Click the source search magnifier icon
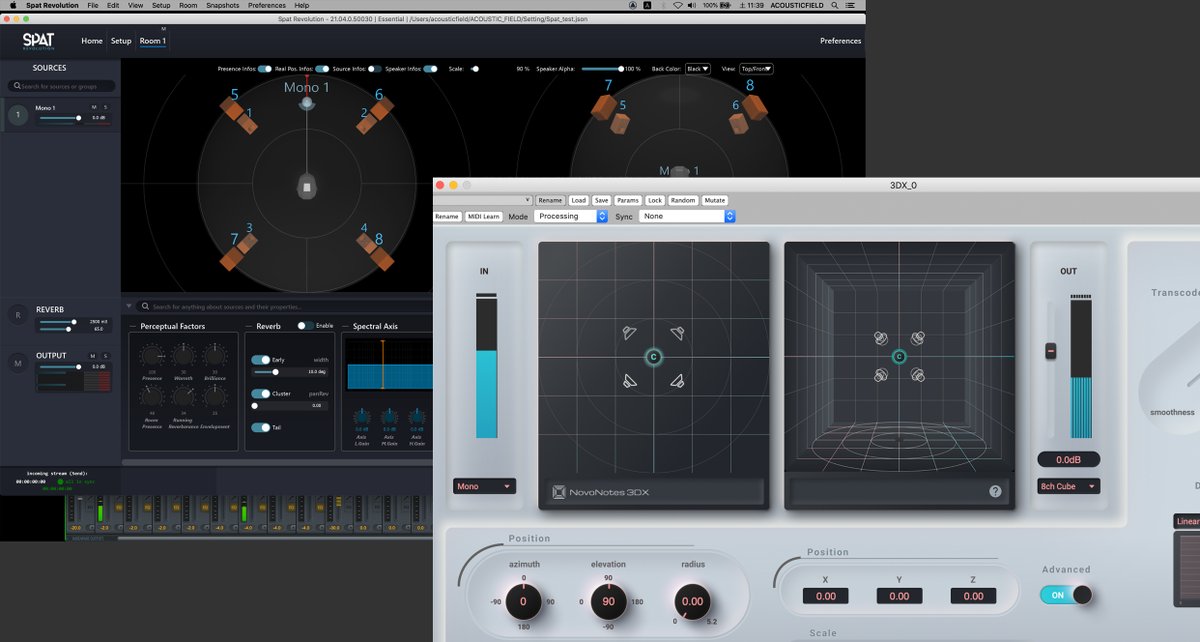The height and width of the screenshot is (642, 1200). (x=16, y=87)
